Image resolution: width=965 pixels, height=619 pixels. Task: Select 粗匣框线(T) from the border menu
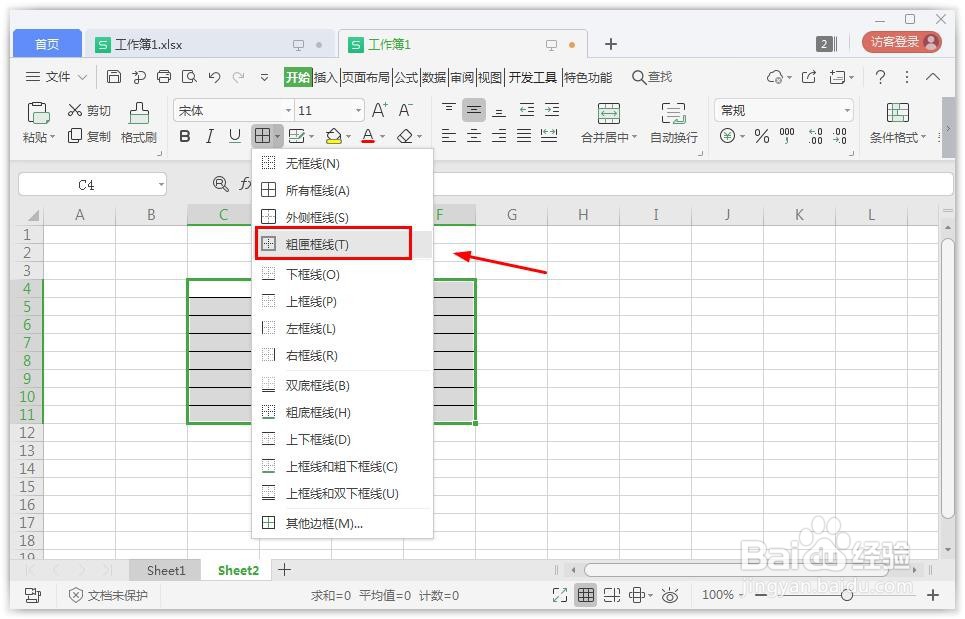coord(330,243)
